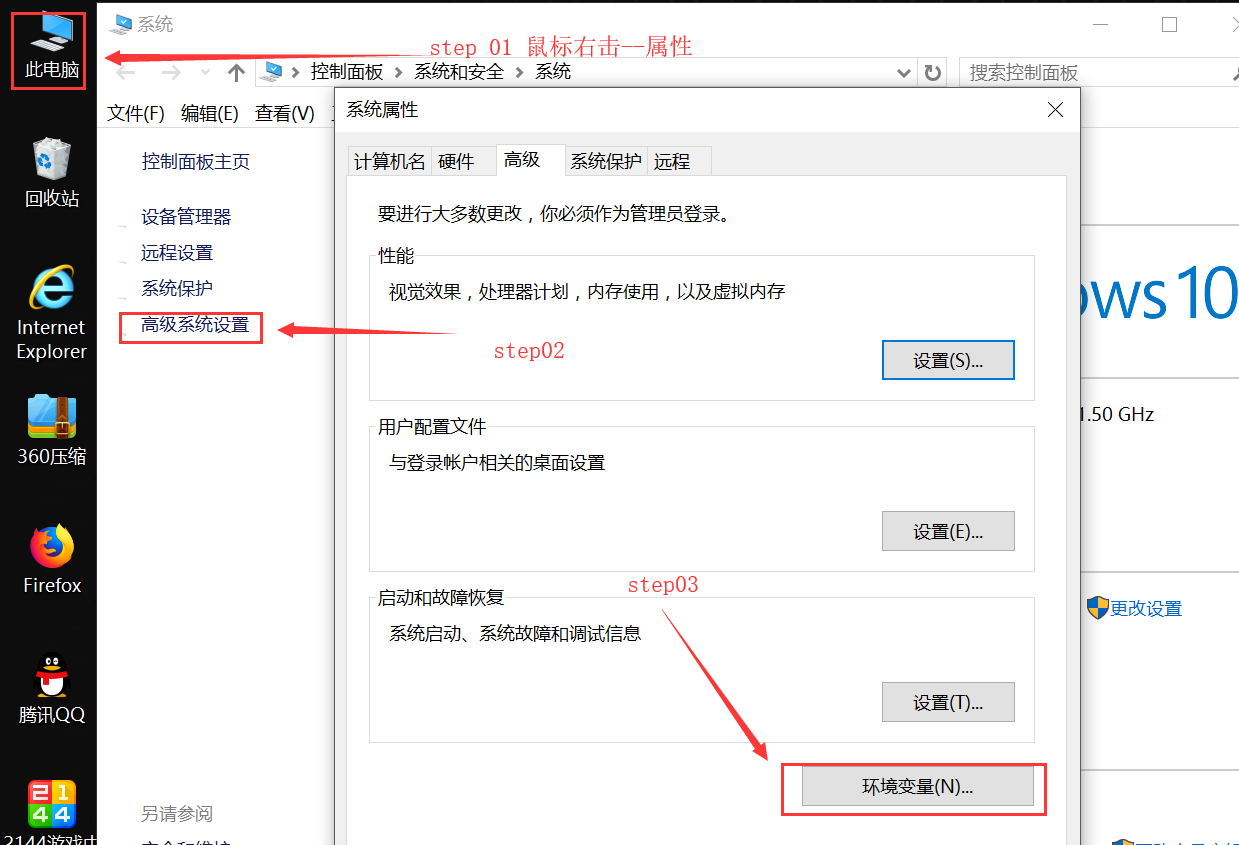Open the 编辑(E) menu
The width and height of the screenshot is (1239, 845).
click(209, 113)
